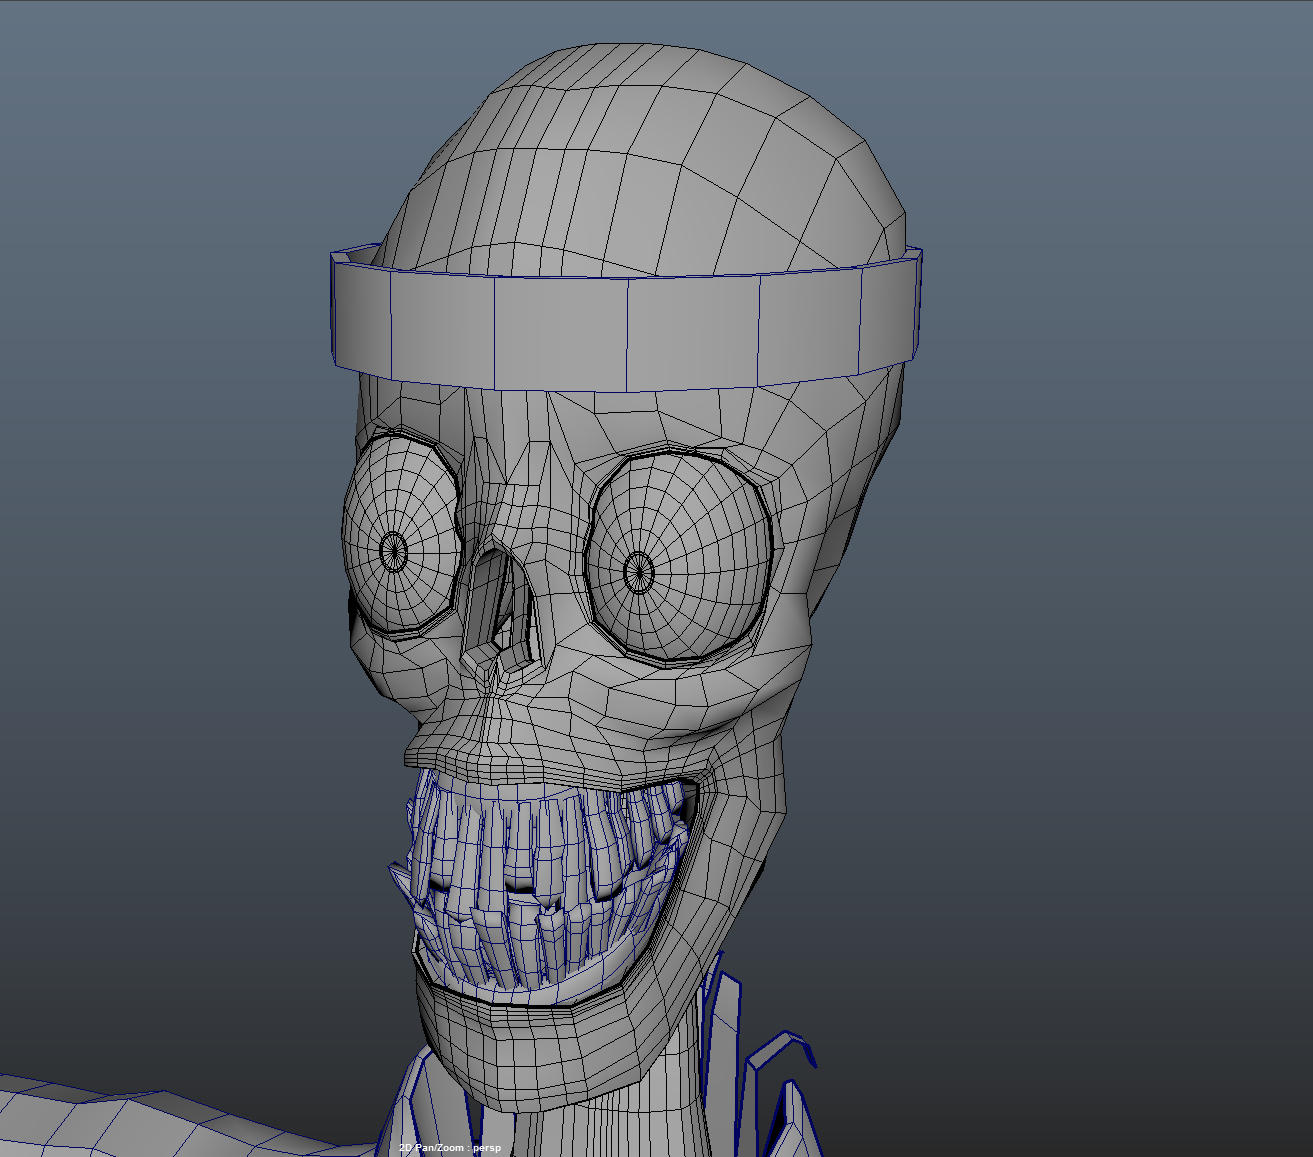Click the pupil of the larger eyeball

(x=639, y=572)
